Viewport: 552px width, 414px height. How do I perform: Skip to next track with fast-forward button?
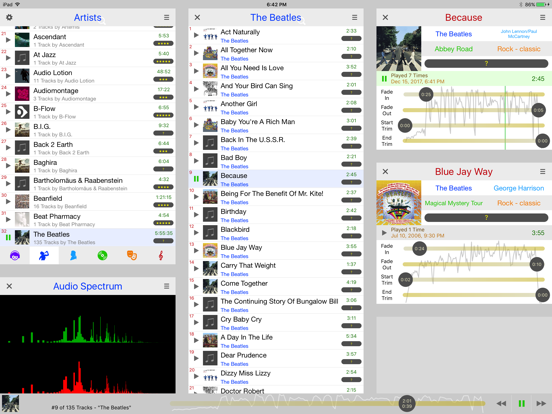click(x=541, y=403)
